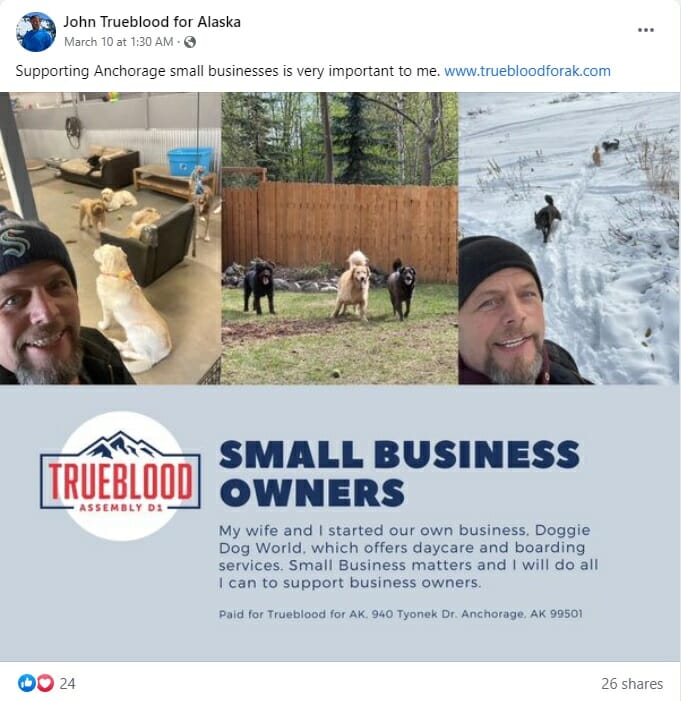Click the globe public-privacy icon
This screenshot has width=681, height=701.
click(x=190, y=42)
